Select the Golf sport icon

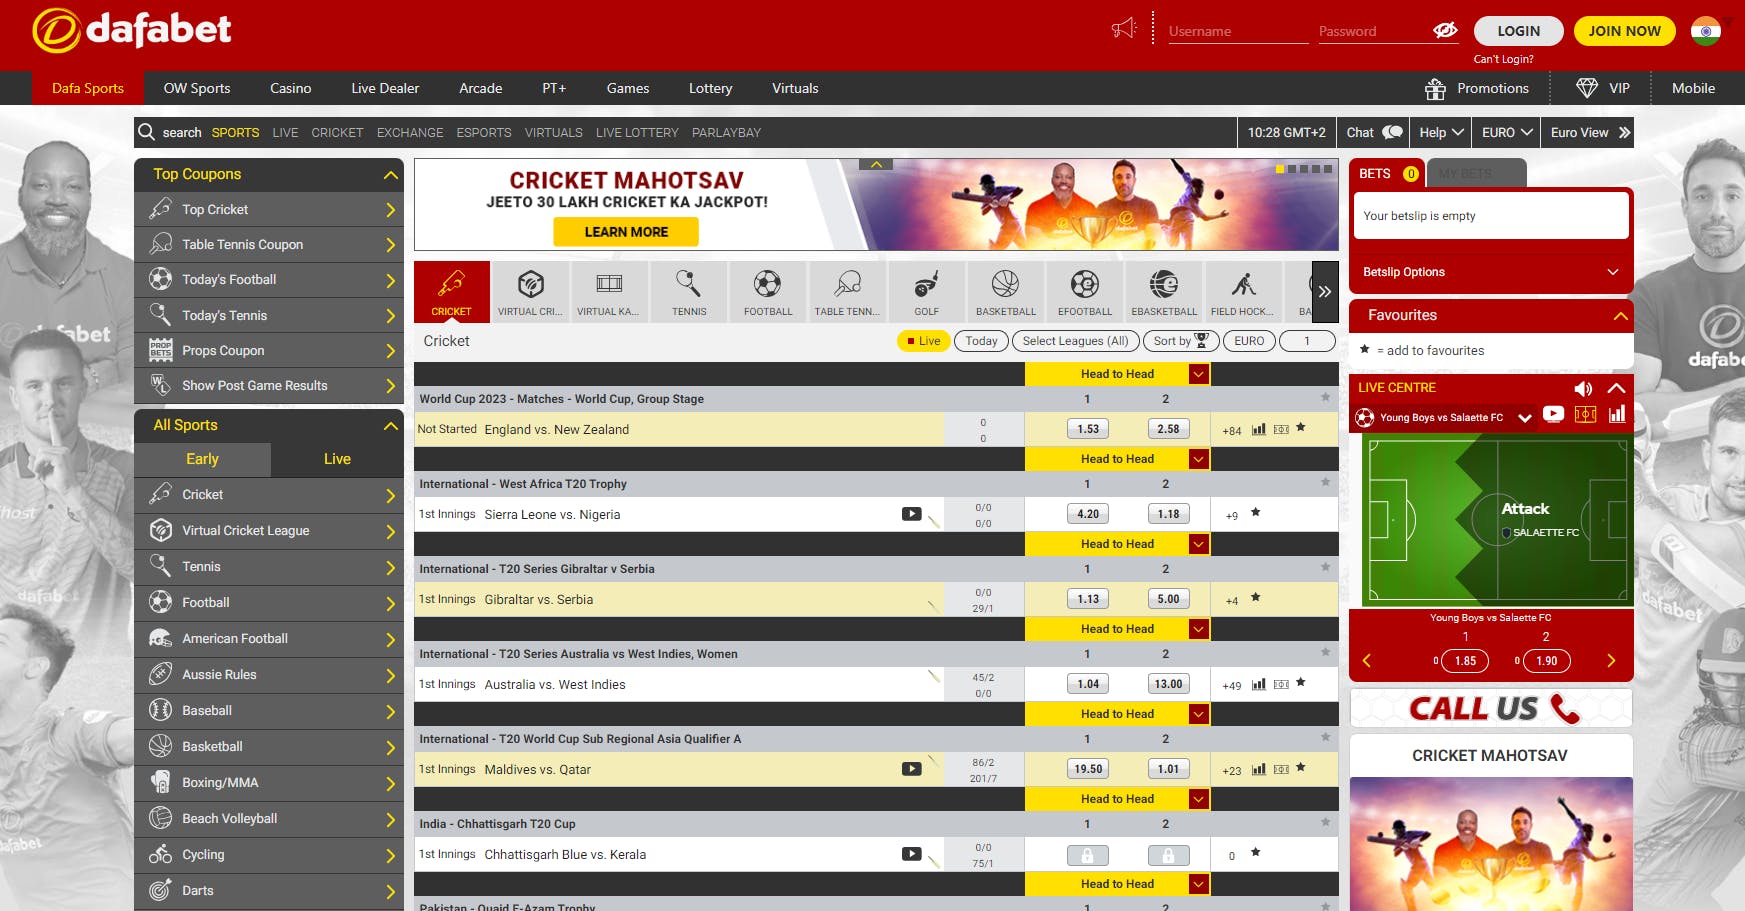pos(926,291)
